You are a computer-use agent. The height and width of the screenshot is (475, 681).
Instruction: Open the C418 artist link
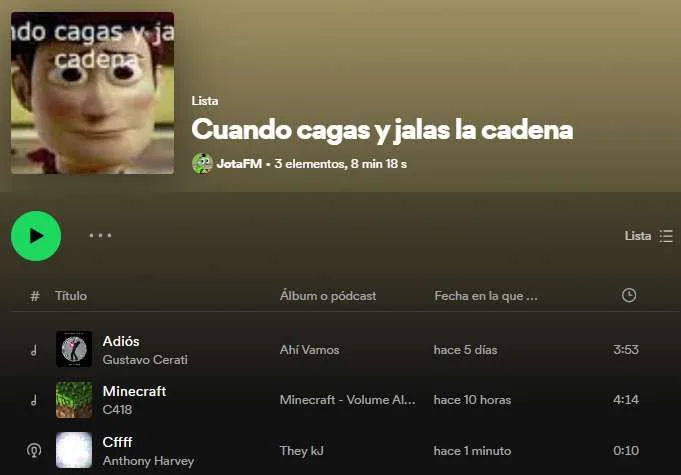click(x=117, y=410)
